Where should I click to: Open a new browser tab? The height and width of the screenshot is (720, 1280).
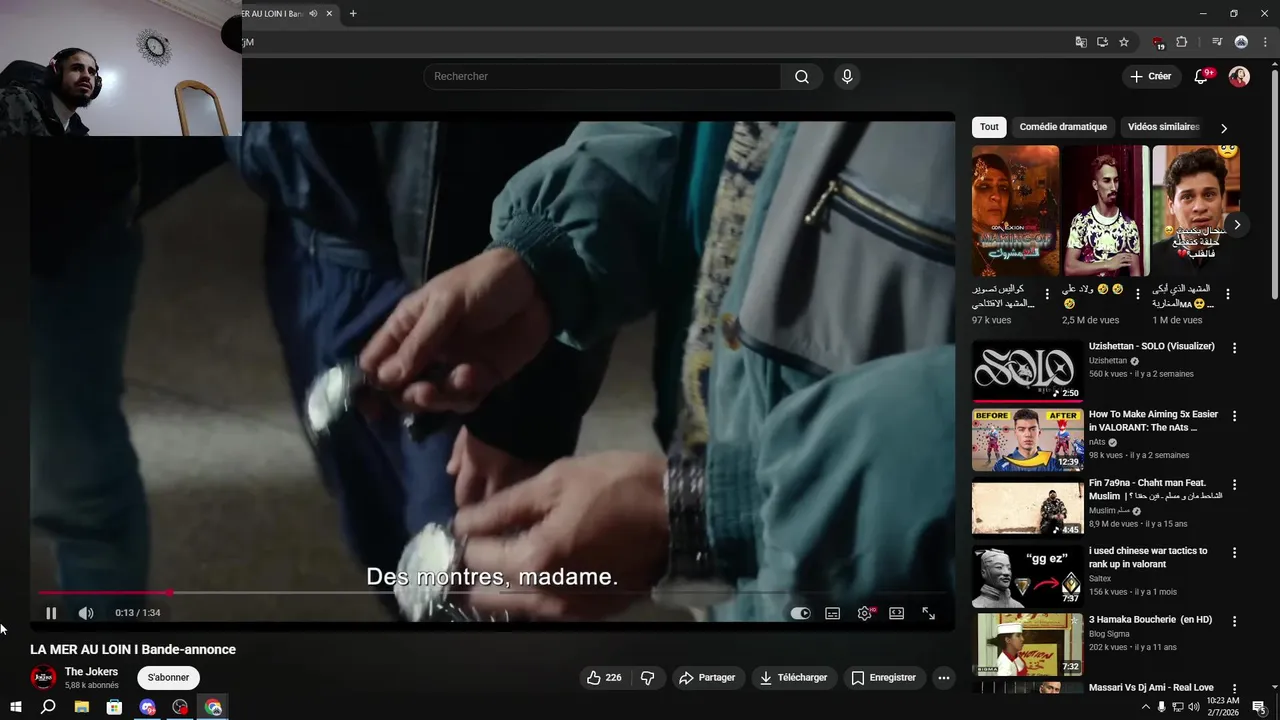click(x=353, y=13)
